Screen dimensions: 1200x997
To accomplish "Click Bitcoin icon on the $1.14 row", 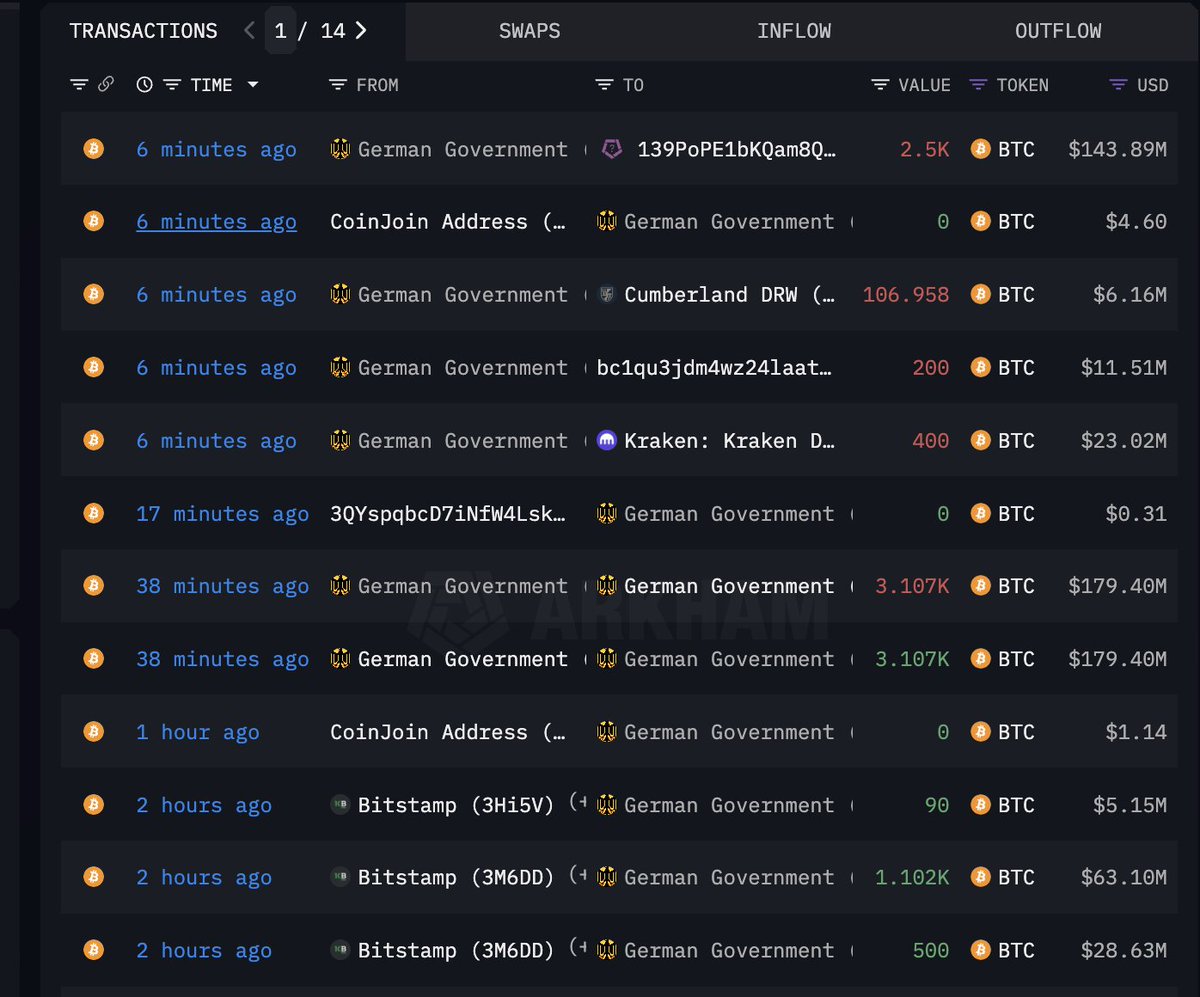I will click(x=93, y=731).
